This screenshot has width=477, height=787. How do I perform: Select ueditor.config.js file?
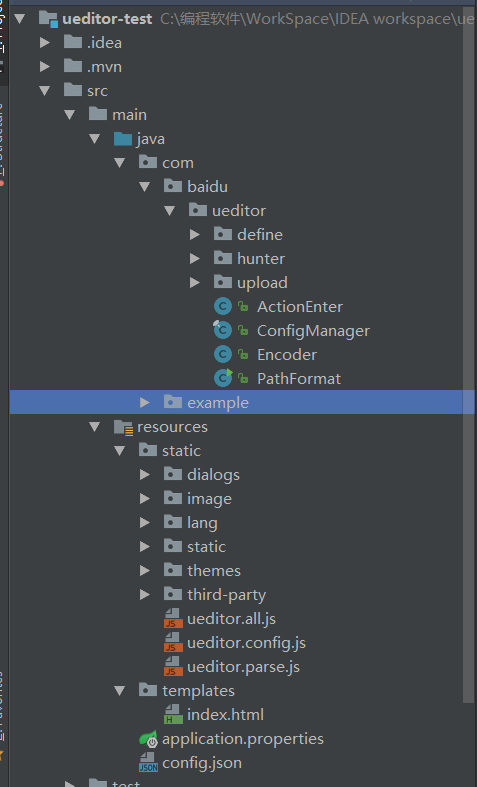pos(246,643)
